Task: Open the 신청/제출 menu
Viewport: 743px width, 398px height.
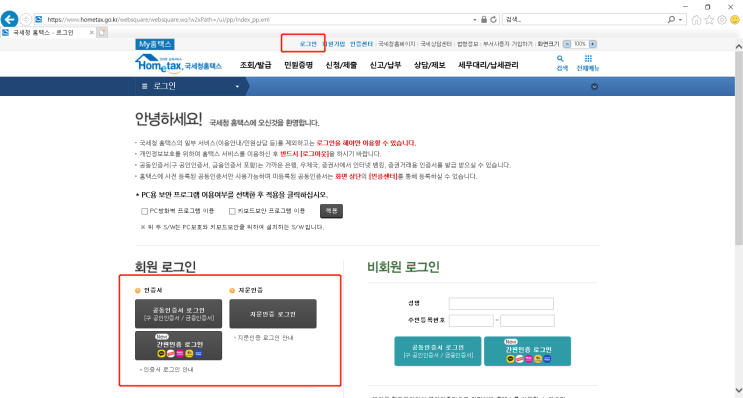Action: [341, 65]
